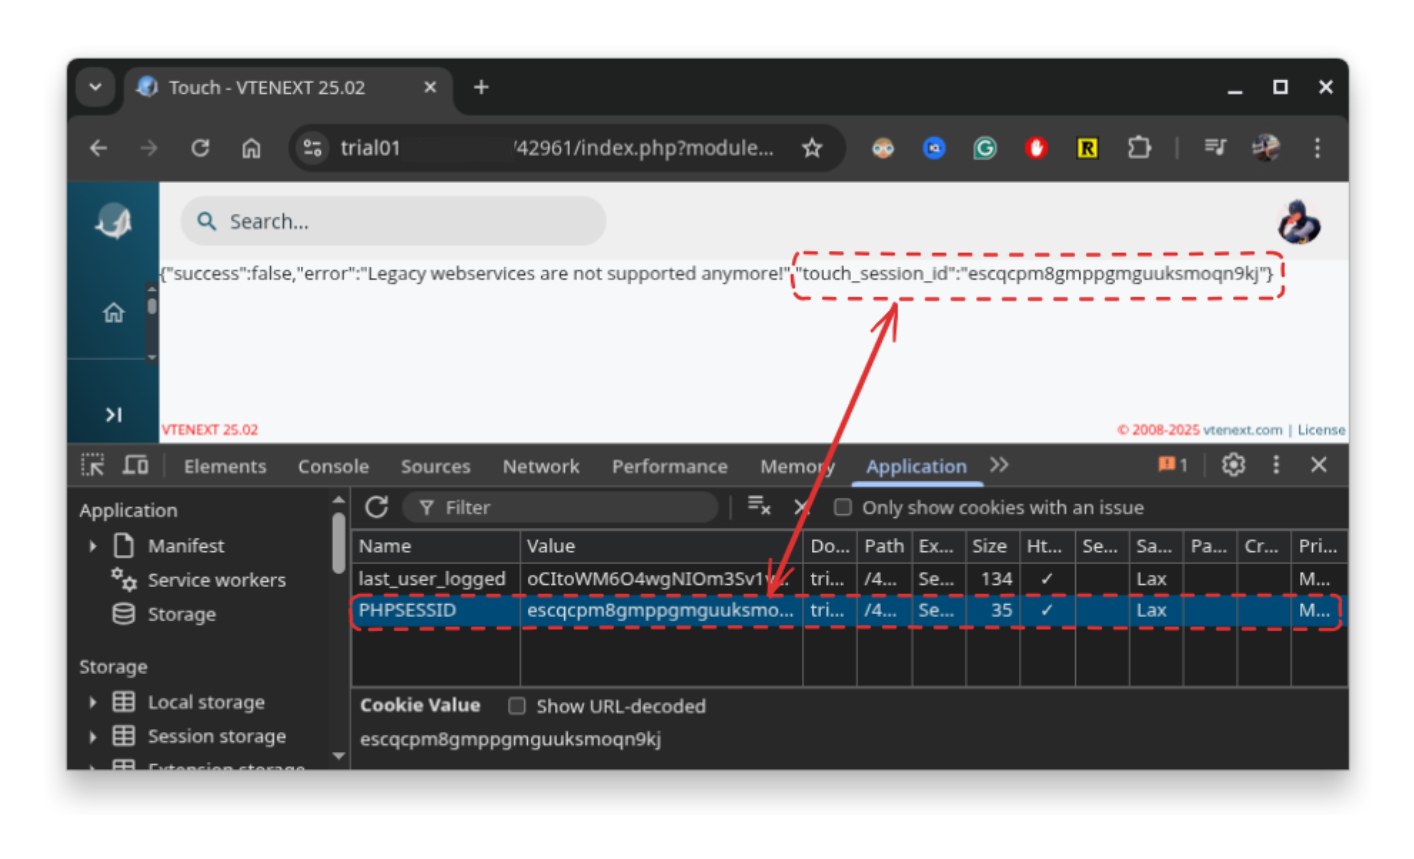Open the Local storage item
Screen dimensions: 1414x859
coord(206,702)
